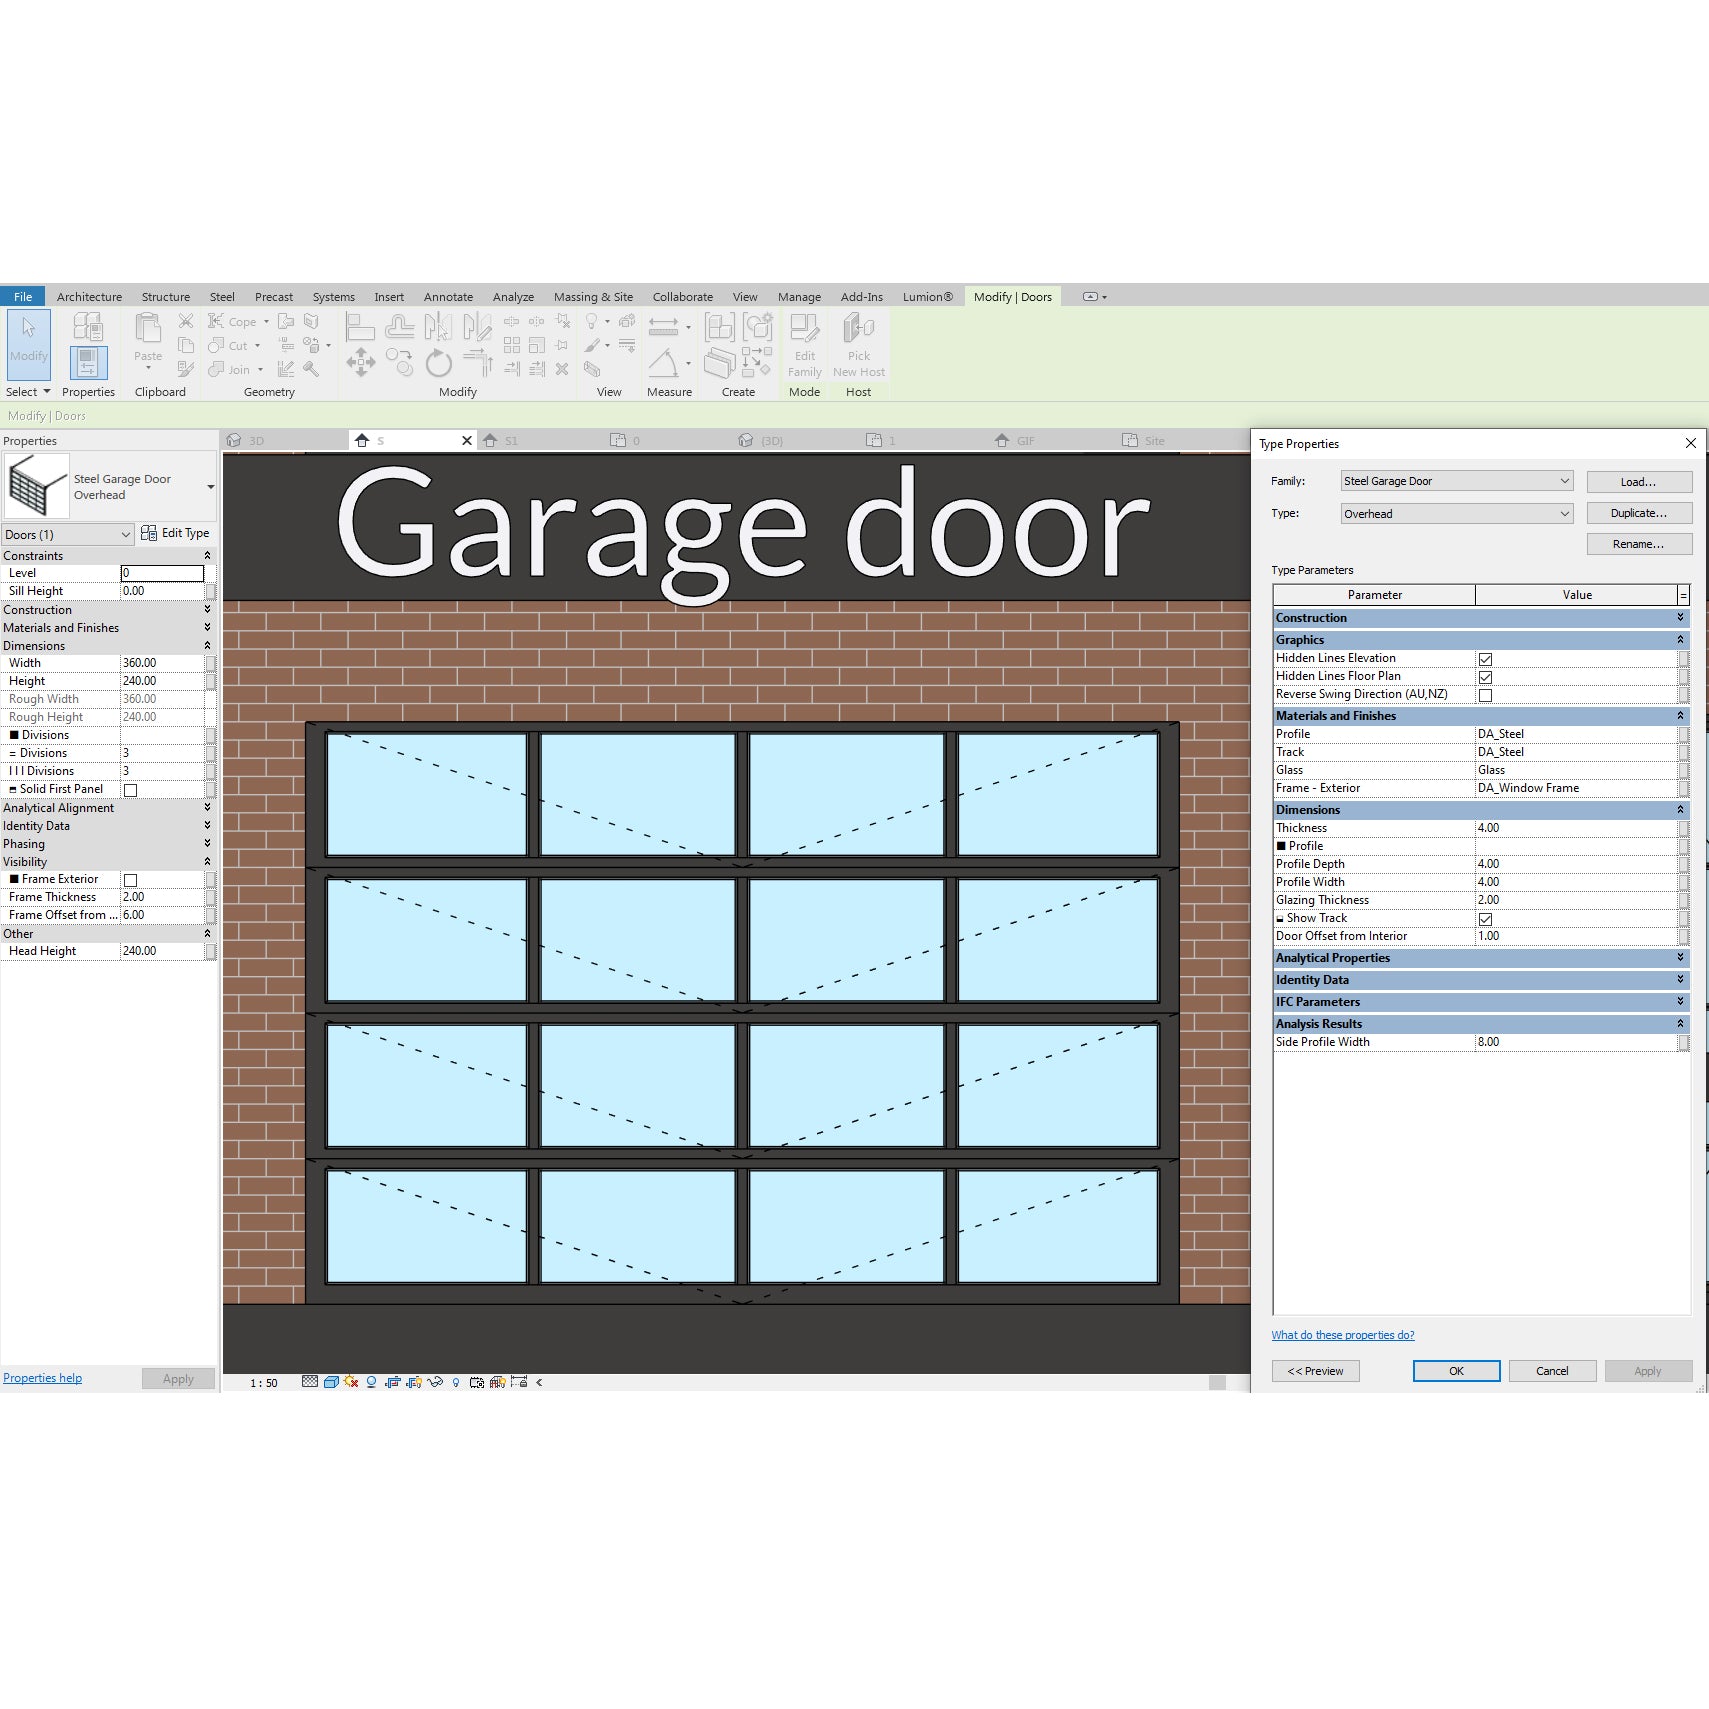Screen dimensions: 1709x1709
Task: Toggle shadows in the view control bar
Action: point(371,1382)
